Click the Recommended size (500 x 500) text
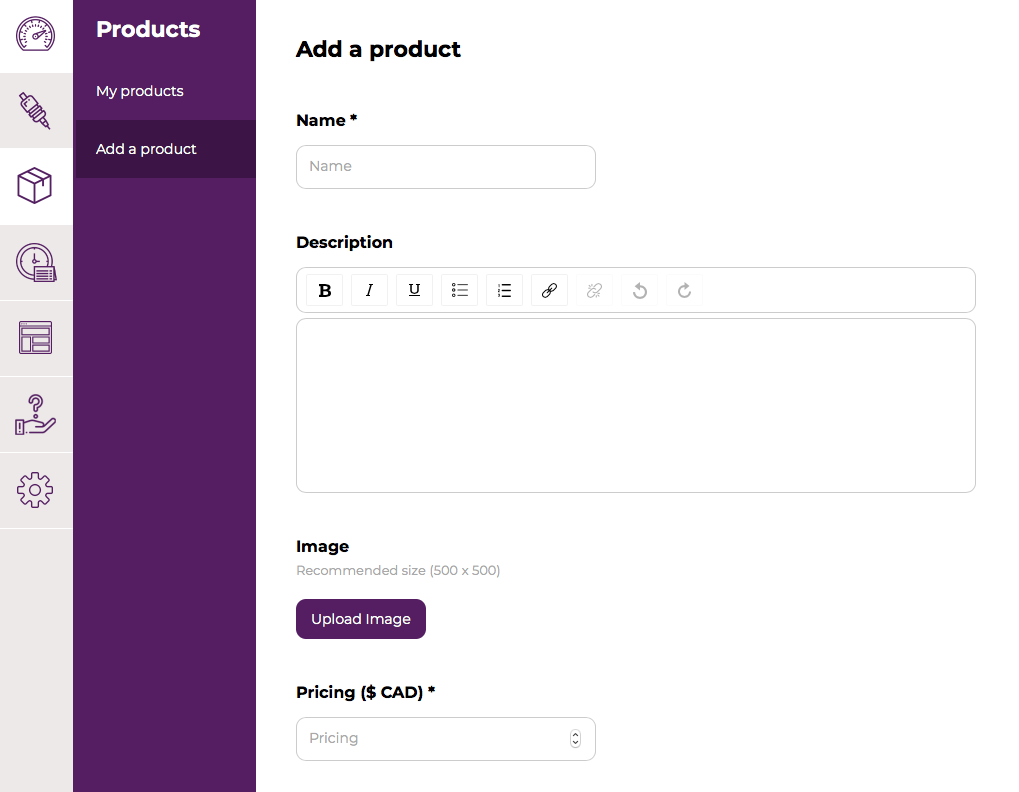 398,570
